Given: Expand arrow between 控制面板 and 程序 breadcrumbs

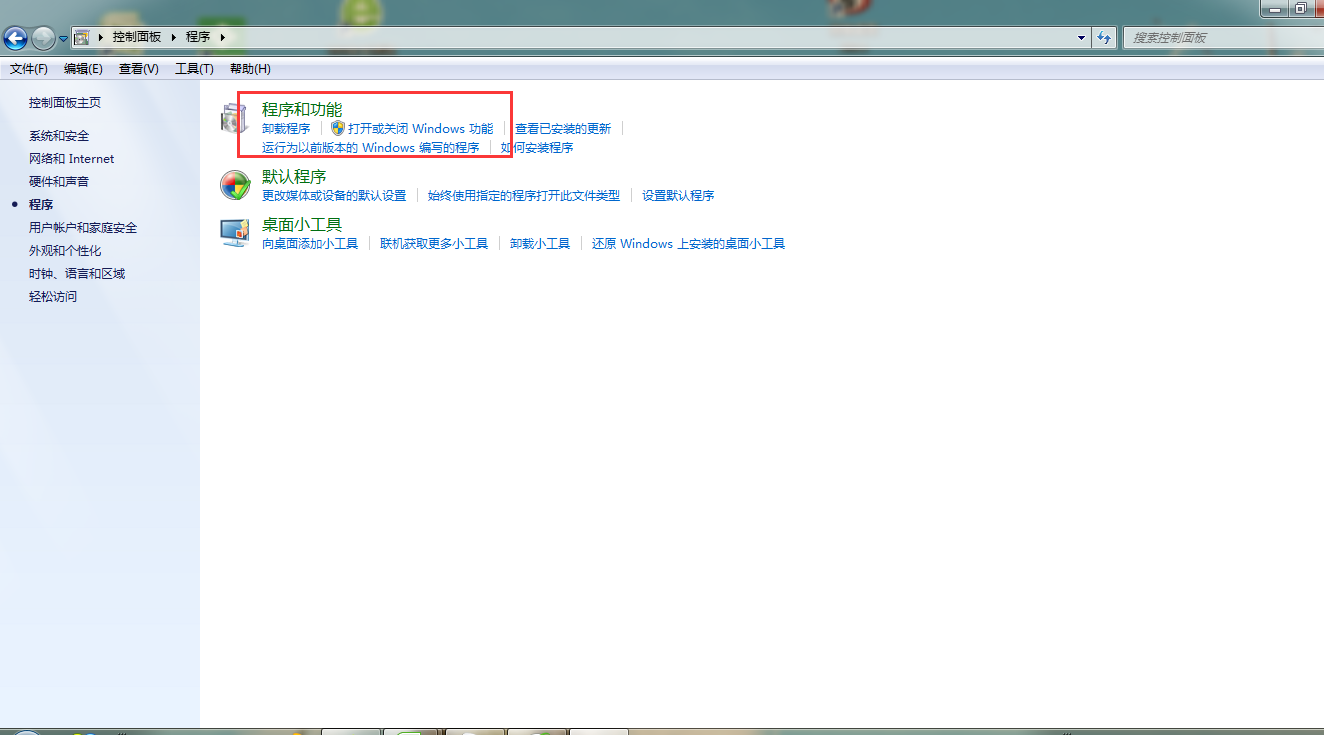Looking at the screenshot, I should (x=174, y=37).
